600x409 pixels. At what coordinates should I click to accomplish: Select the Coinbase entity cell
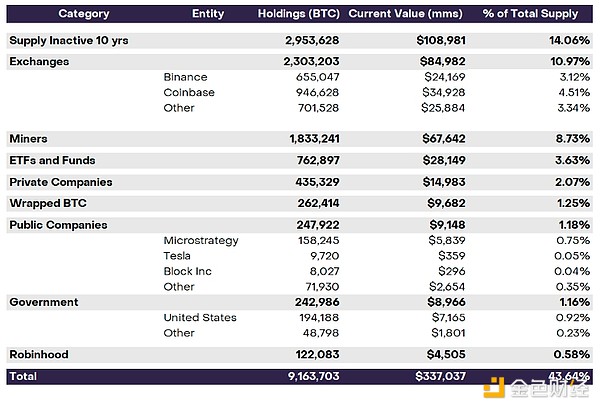pos(189,92)
